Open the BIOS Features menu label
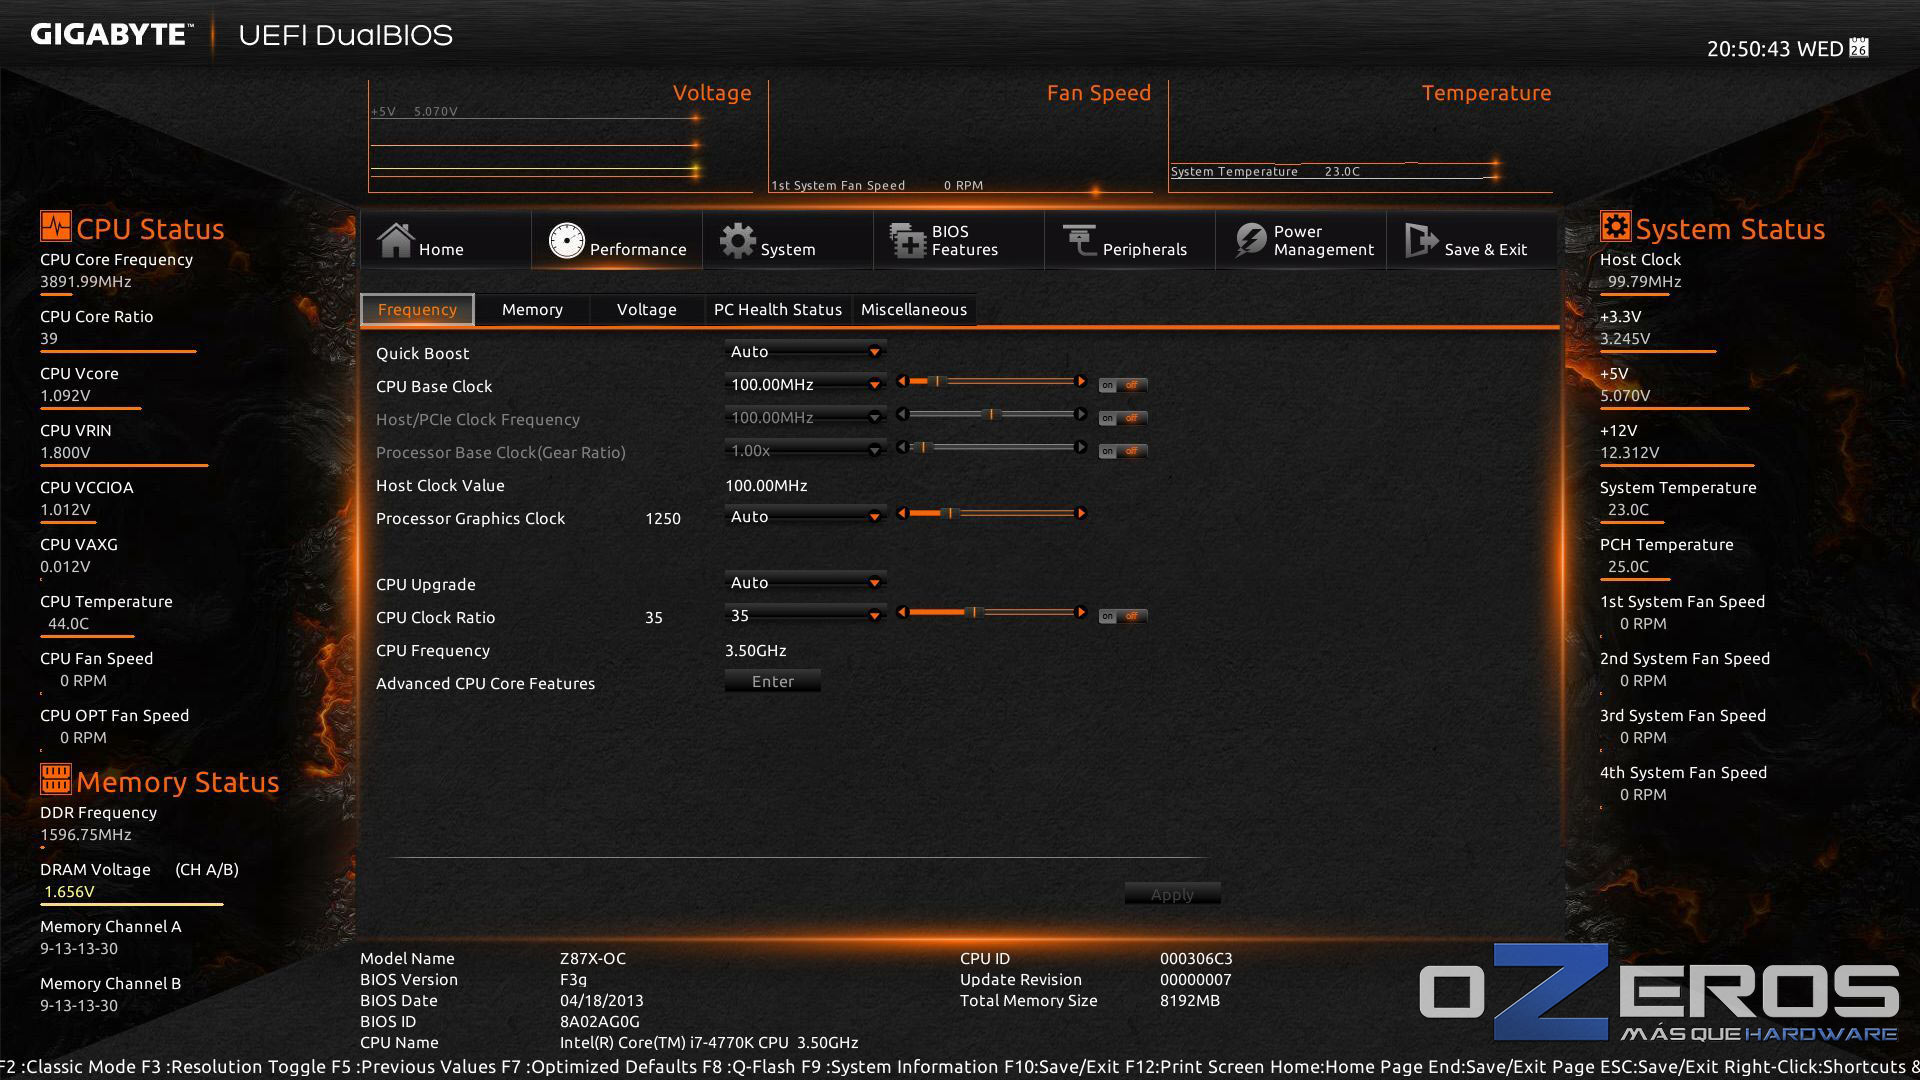 (x=964, y=240)
